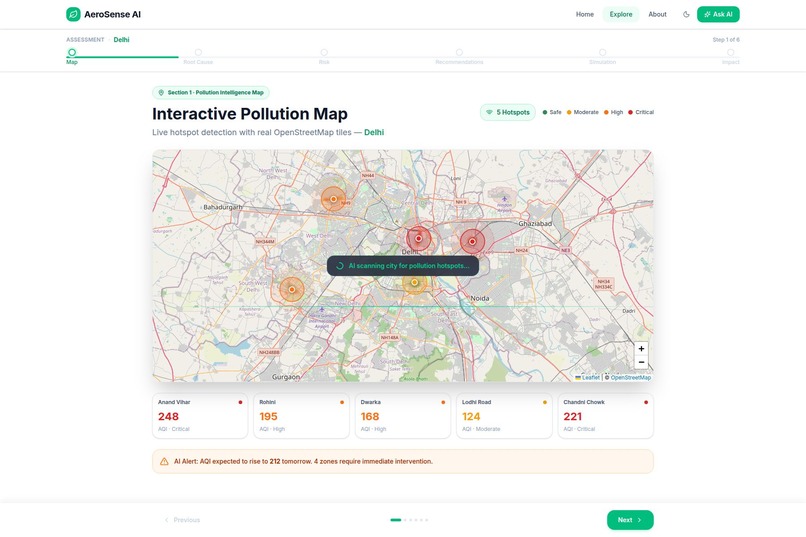Image resolution: width=806 pixels, height=537 pixels.
Task: Select the Rohini hotspot marker on the map
Action: click(333, 199)
